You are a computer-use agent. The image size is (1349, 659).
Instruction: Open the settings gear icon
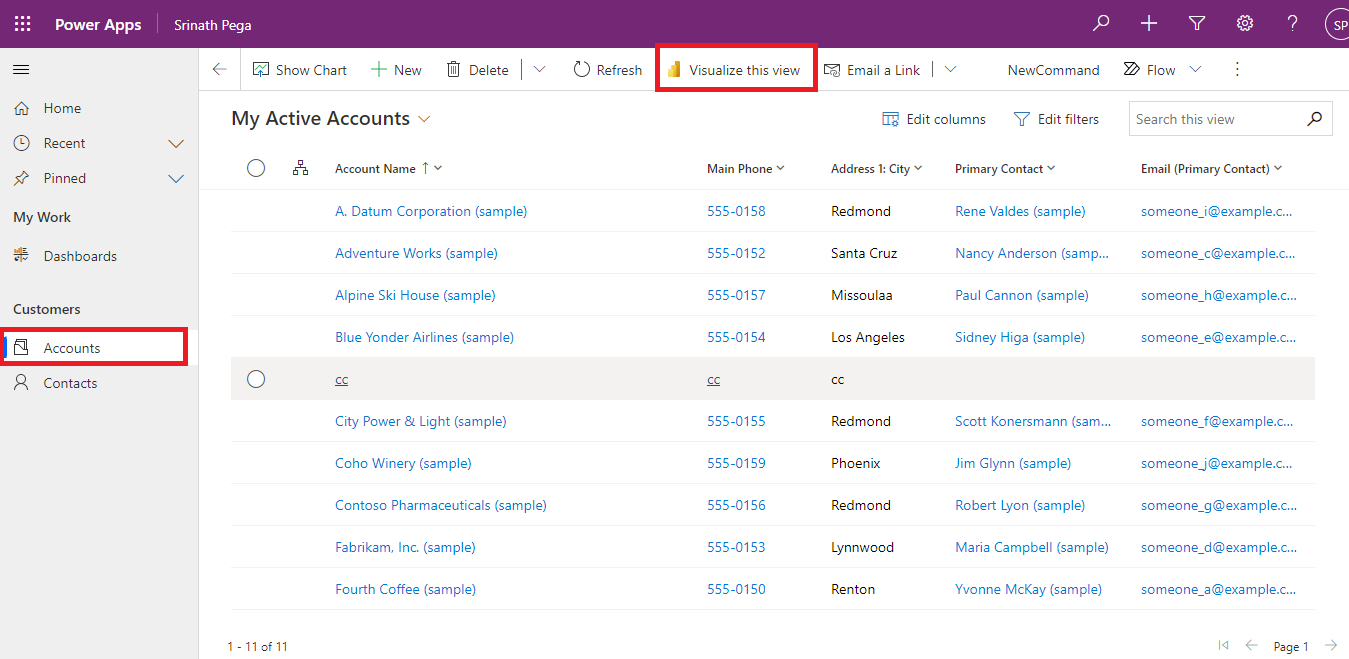pyautogui.click(x=1245, y=24)
